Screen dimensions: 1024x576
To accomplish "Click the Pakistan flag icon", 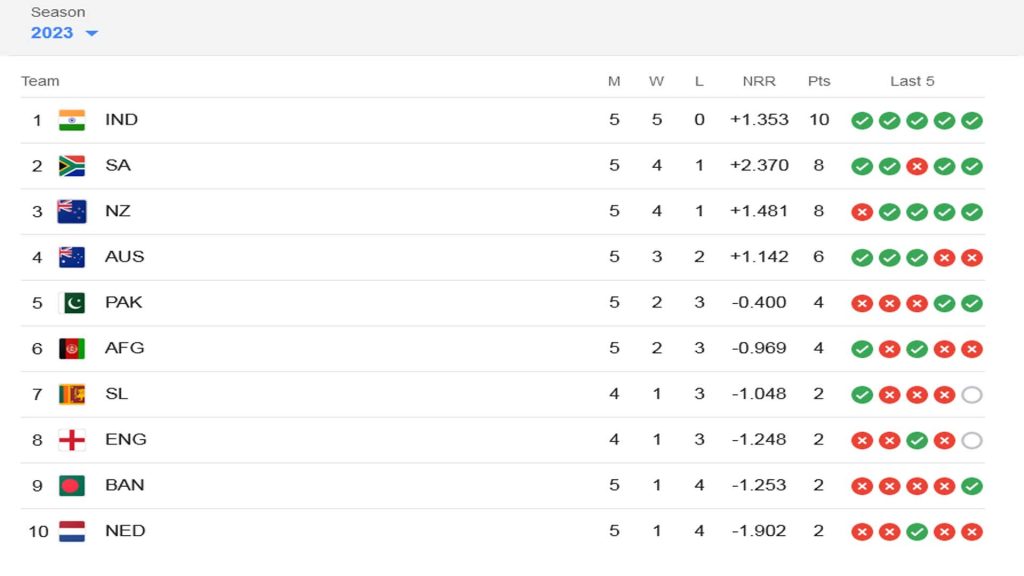I will 72,303.
